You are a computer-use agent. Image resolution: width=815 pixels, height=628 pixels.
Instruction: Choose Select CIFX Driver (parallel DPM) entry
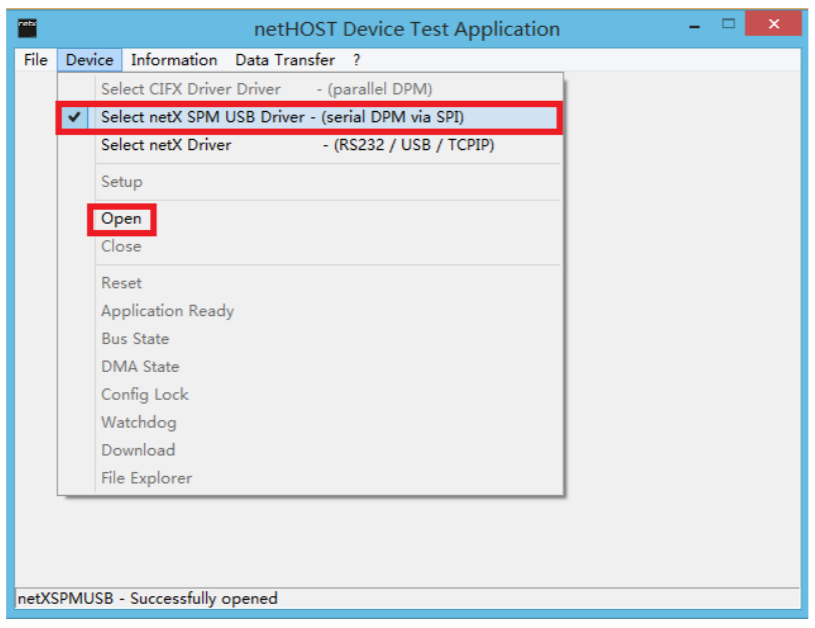click(310, 89)
